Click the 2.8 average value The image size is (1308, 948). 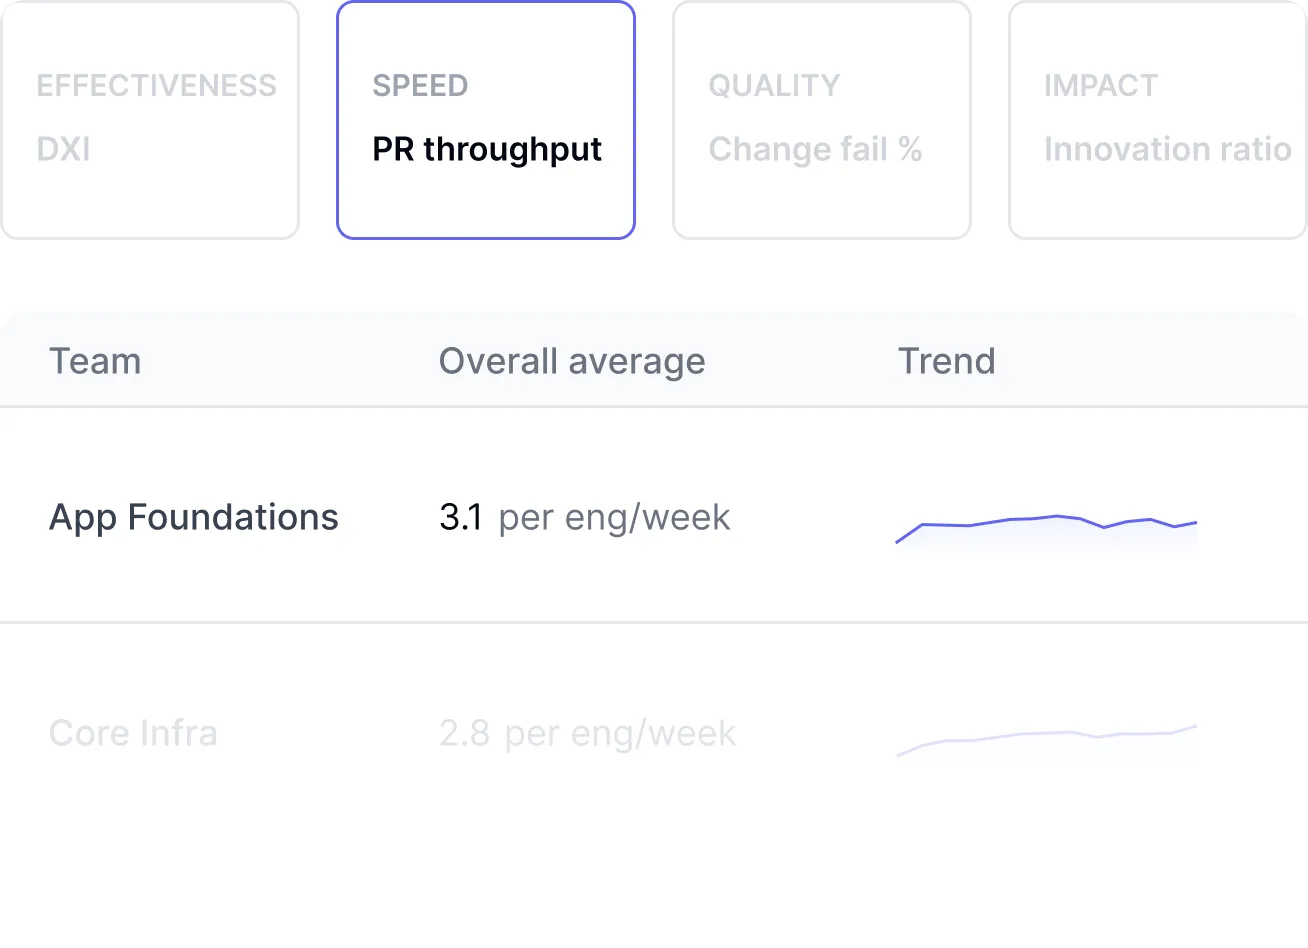[x=464, y=734]
